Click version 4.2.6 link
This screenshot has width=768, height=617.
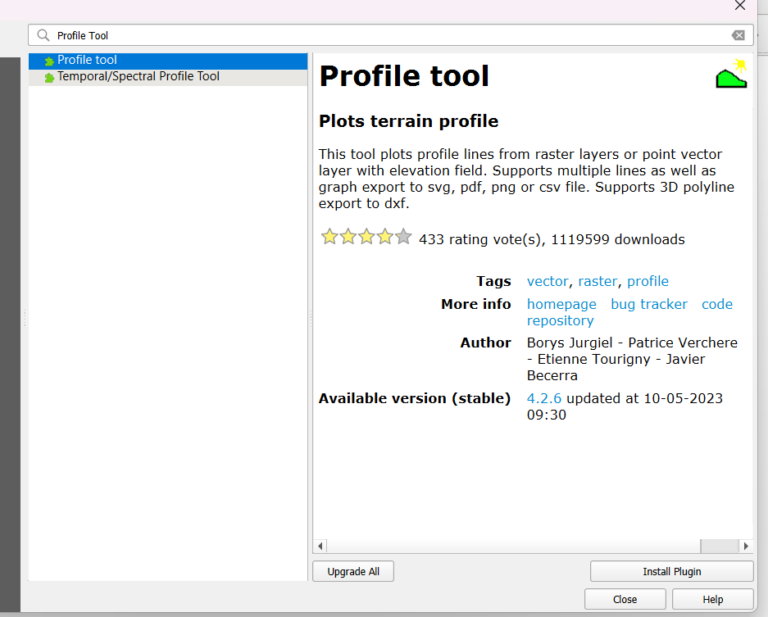coord(544,398)
